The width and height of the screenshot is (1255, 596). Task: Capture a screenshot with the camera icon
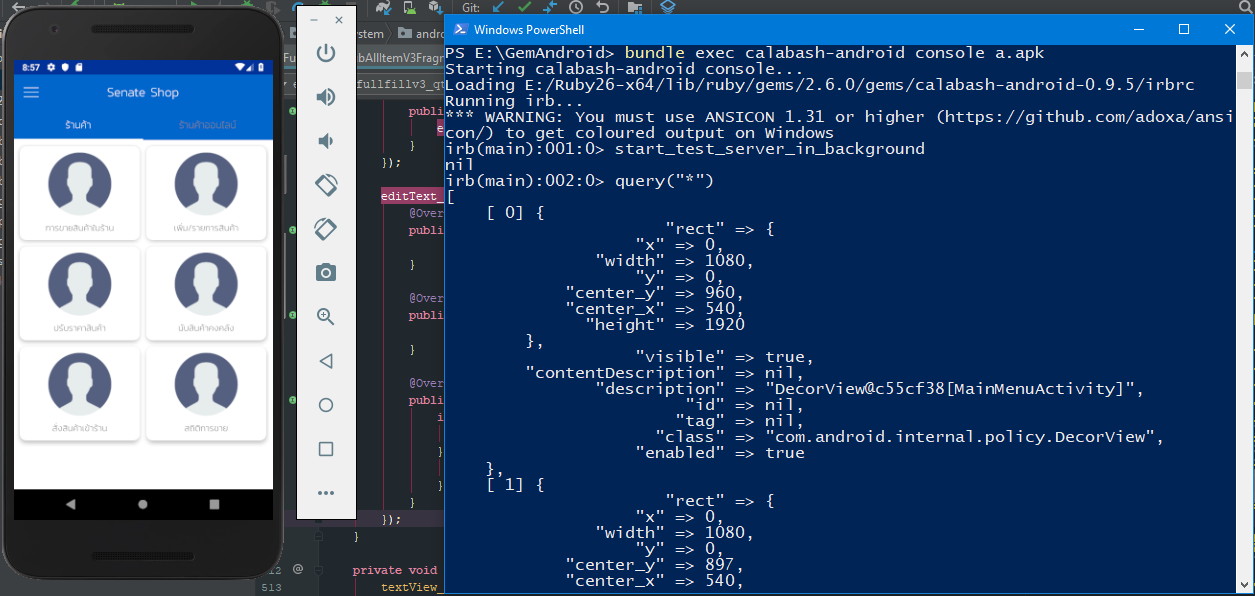coord(325,271)
